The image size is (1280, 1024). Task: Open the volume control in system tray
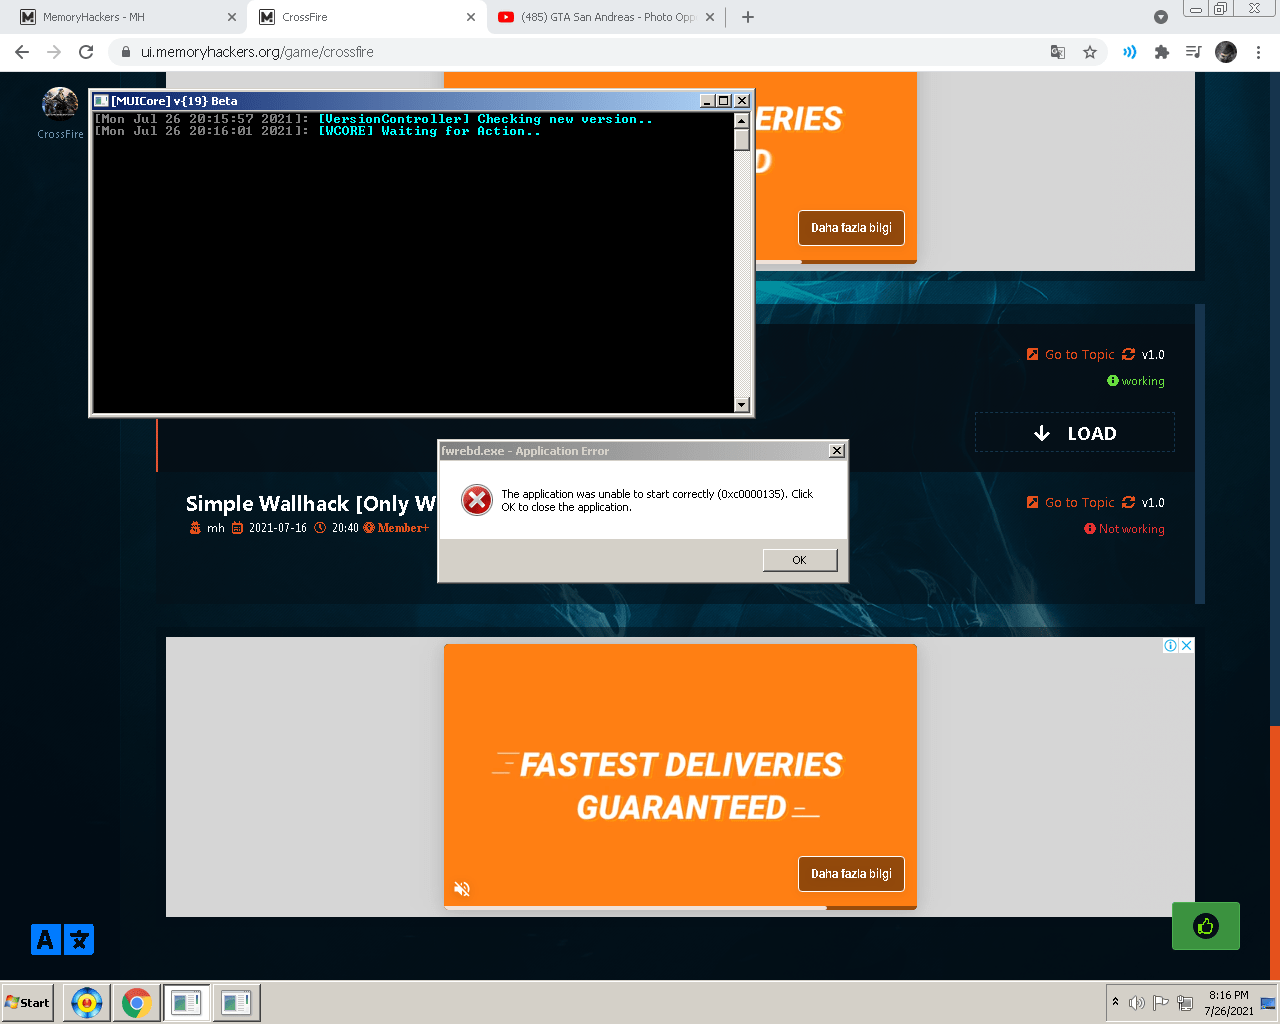1137,1003
